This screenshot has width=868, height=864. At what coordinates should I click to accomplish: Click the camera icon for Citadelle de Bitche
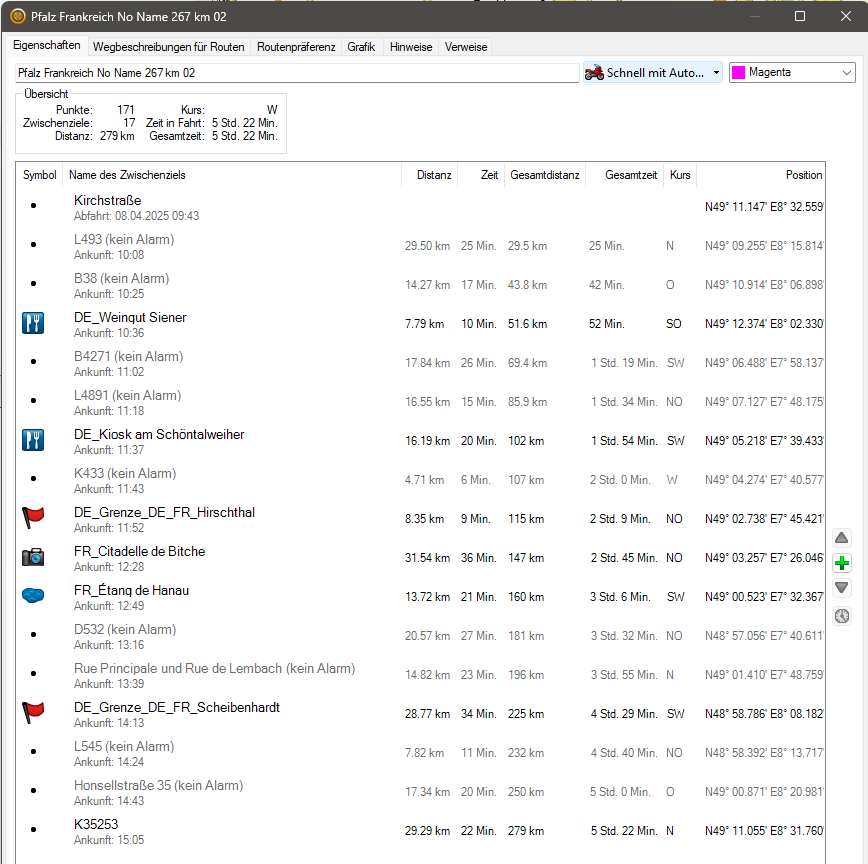click(33, 557)
